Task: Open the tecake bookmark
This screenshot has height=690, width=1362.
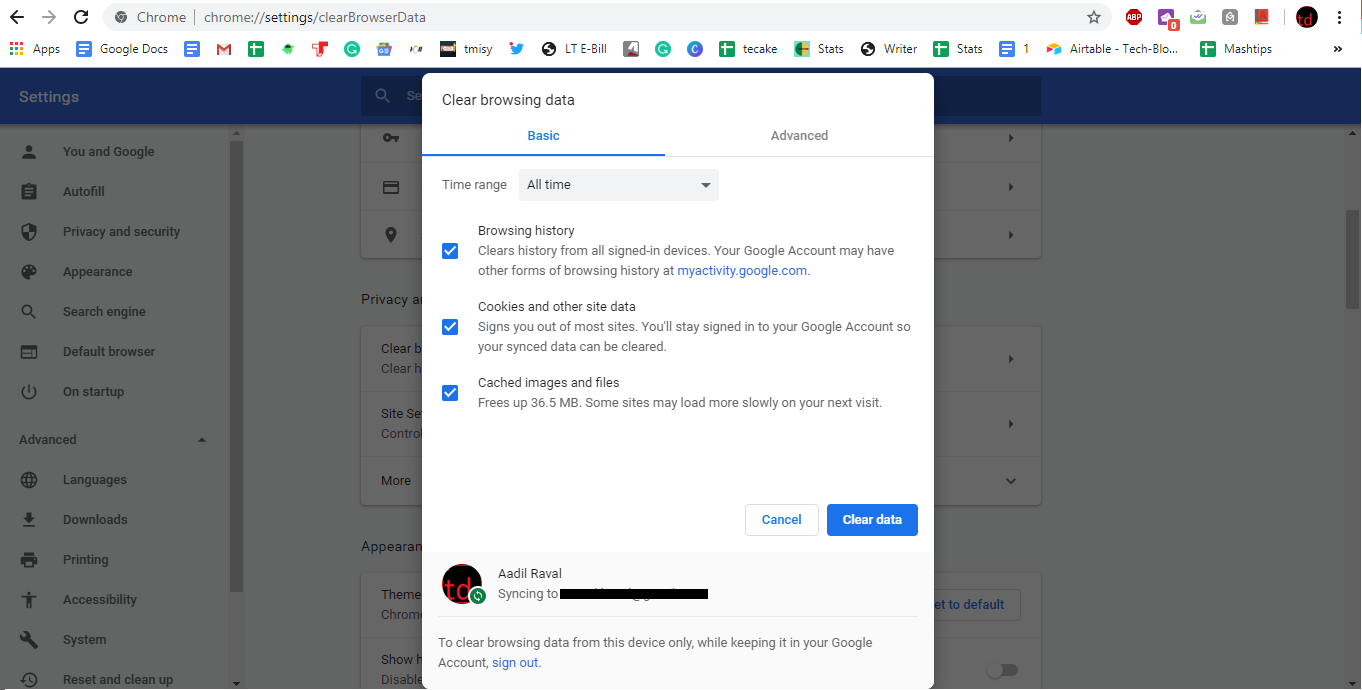Action: [x=749, y=48]
